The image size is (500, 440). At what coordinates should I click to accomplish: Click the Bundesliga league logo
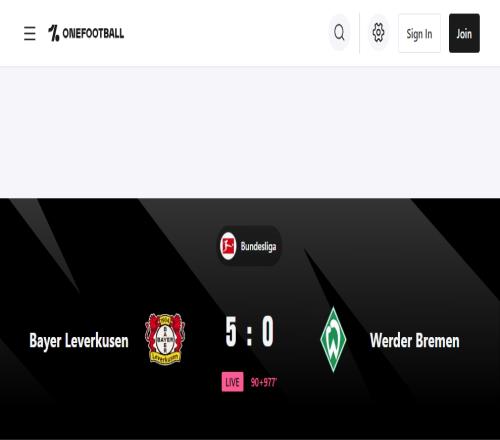point(228,246)
